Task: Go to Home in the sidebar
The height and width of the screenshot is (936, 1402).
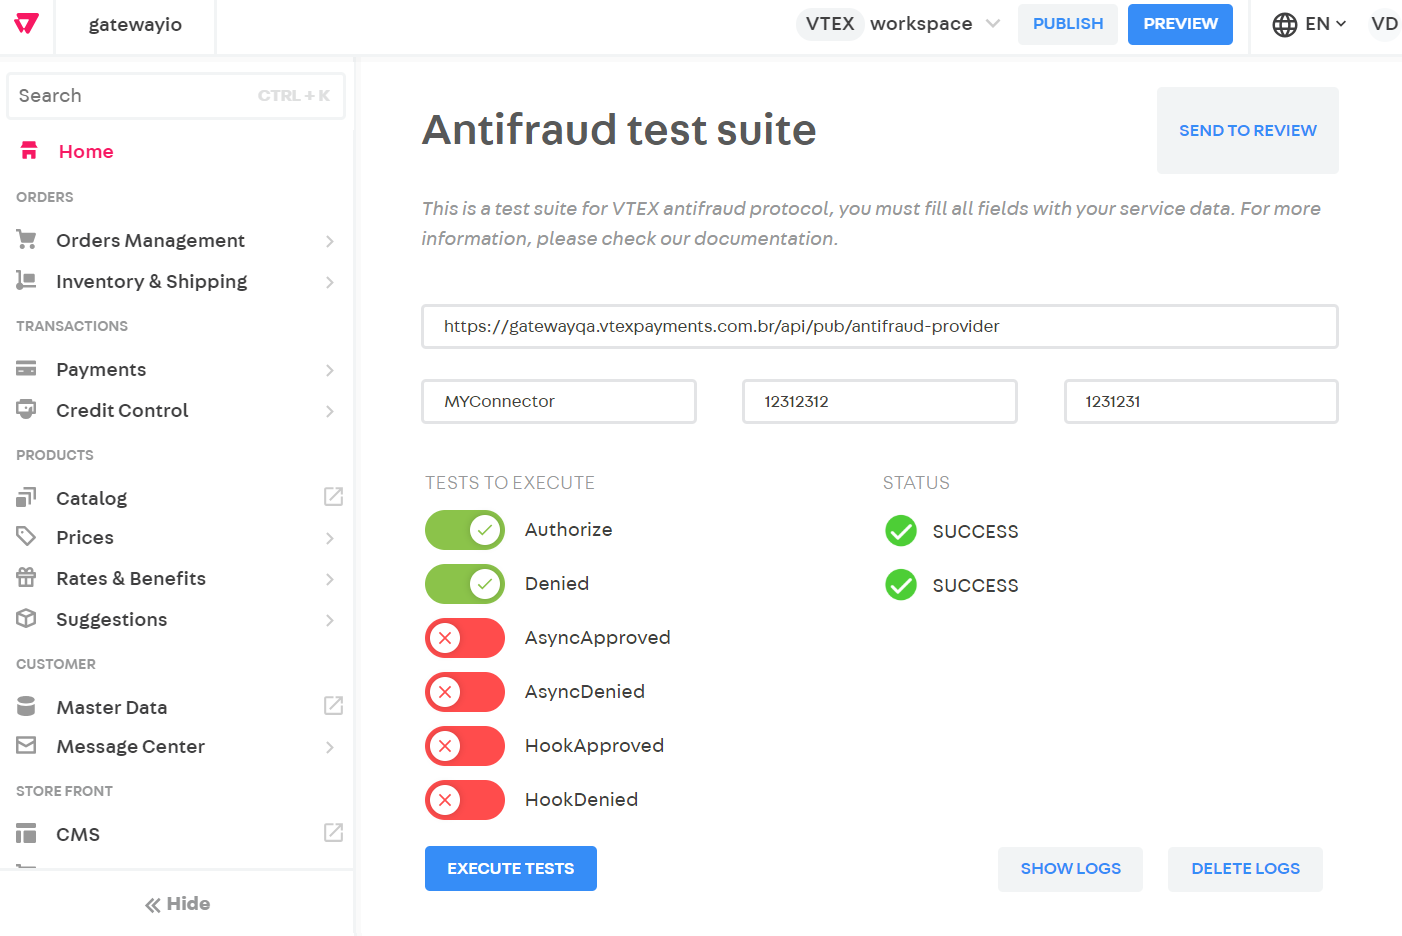Action: [x=85, y=151]
